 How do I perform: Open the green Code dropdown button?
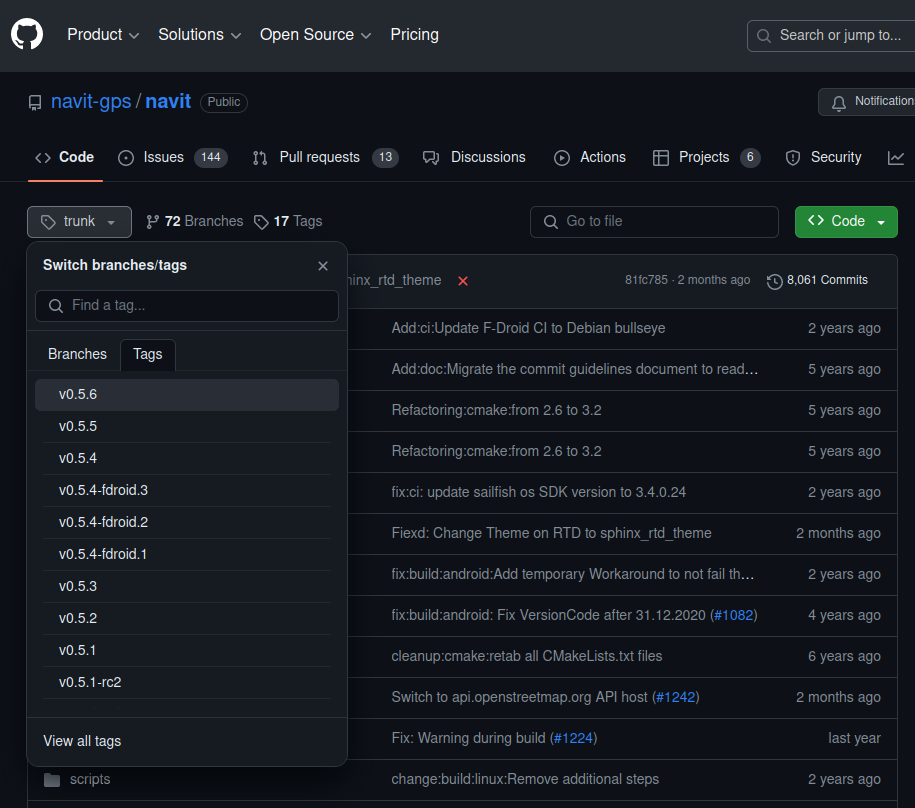(846, 222)
